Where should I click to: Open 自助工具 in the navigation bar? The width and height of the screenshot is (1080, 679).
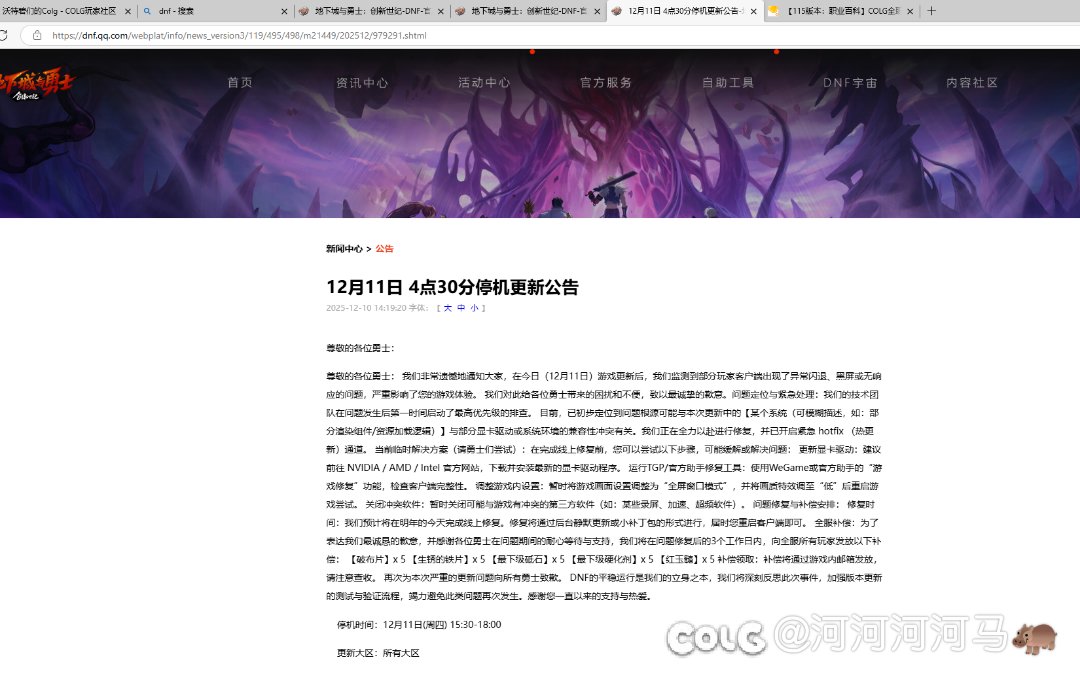point(728,83)
